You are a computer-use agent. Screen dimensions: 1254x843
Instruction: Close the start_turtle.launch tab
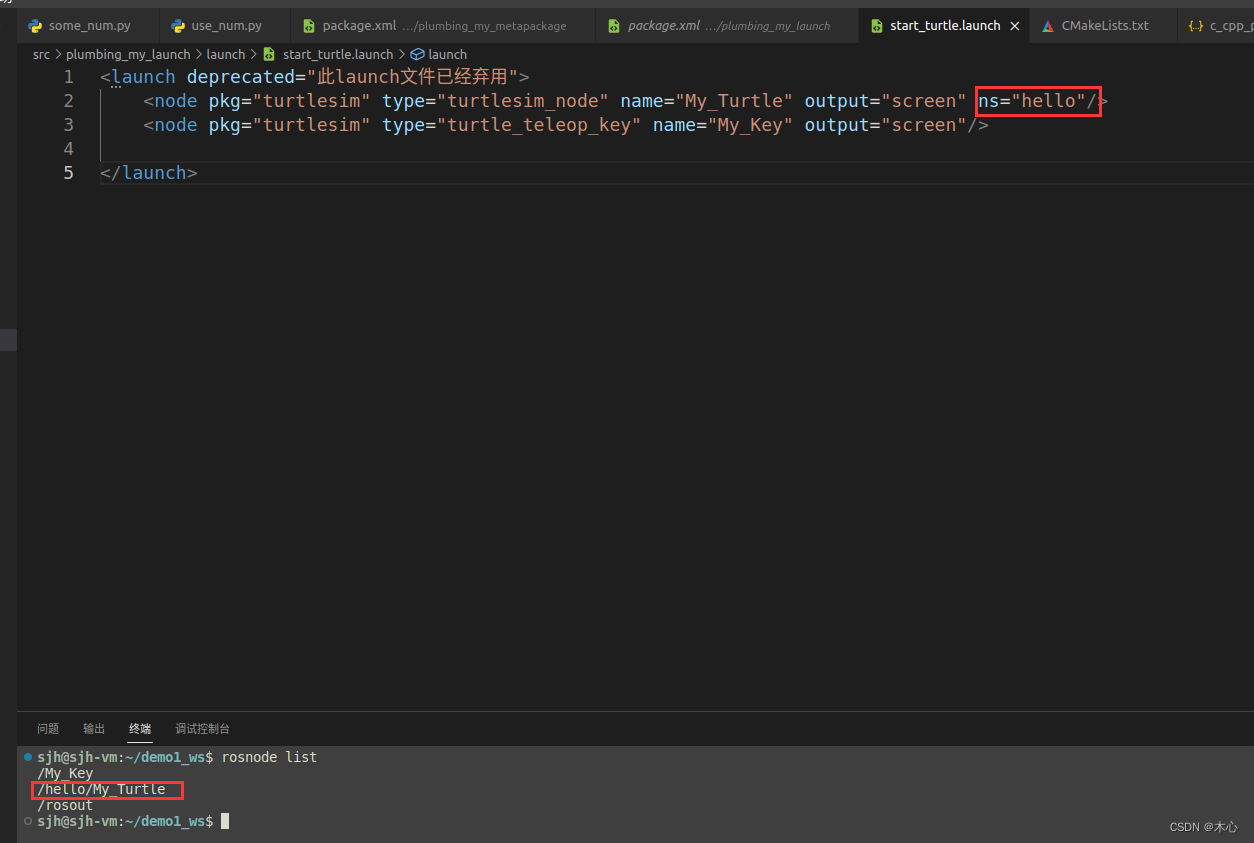[x=1015, y=26]
